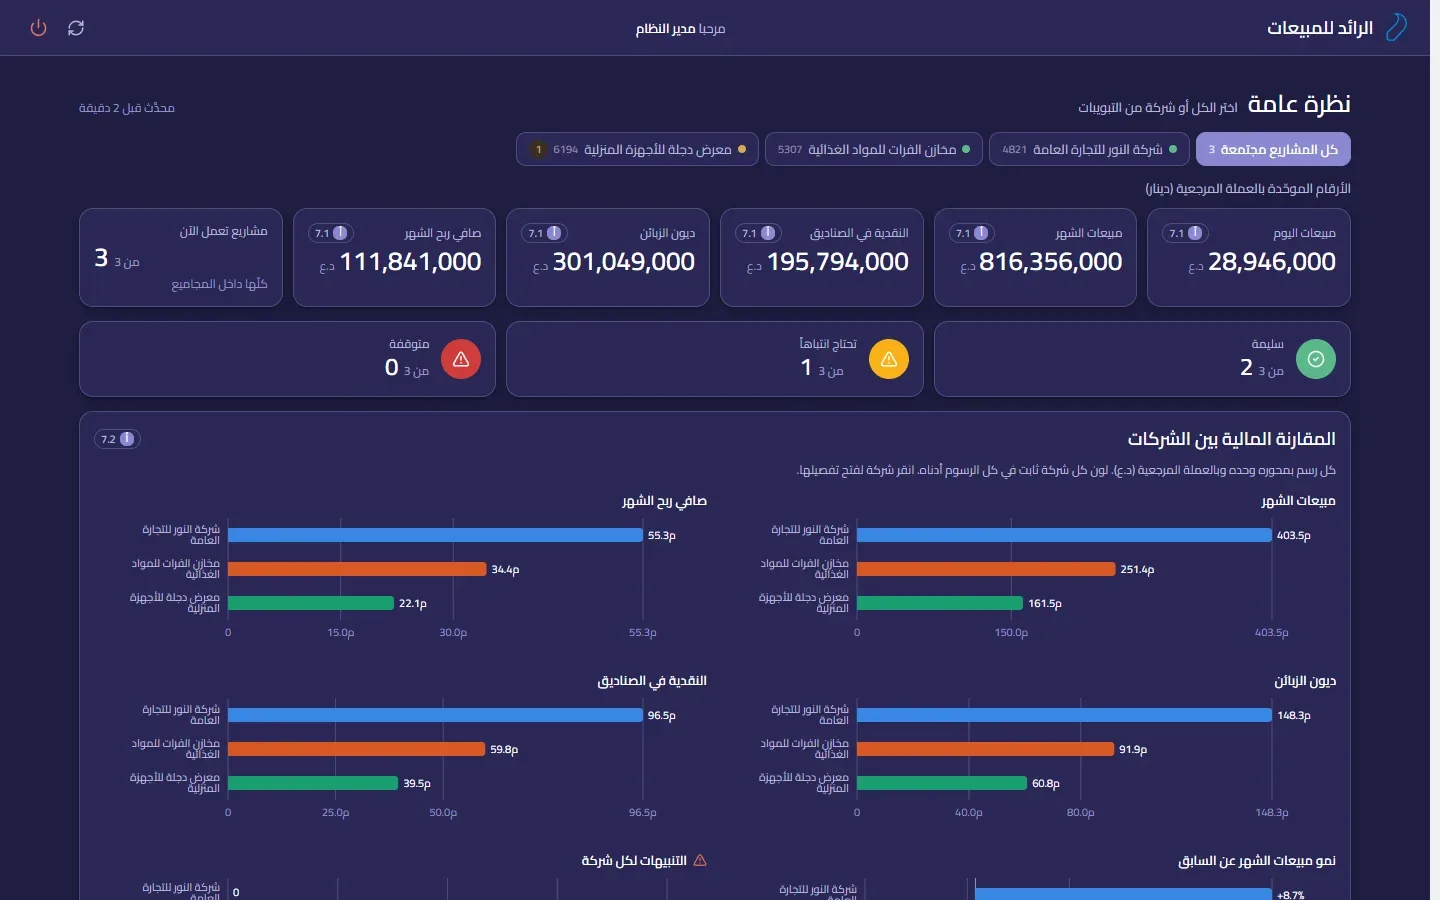
Task: Open the 7.1 info badge on النقدية في الصناديق card
Action: [x=758, y=233]
